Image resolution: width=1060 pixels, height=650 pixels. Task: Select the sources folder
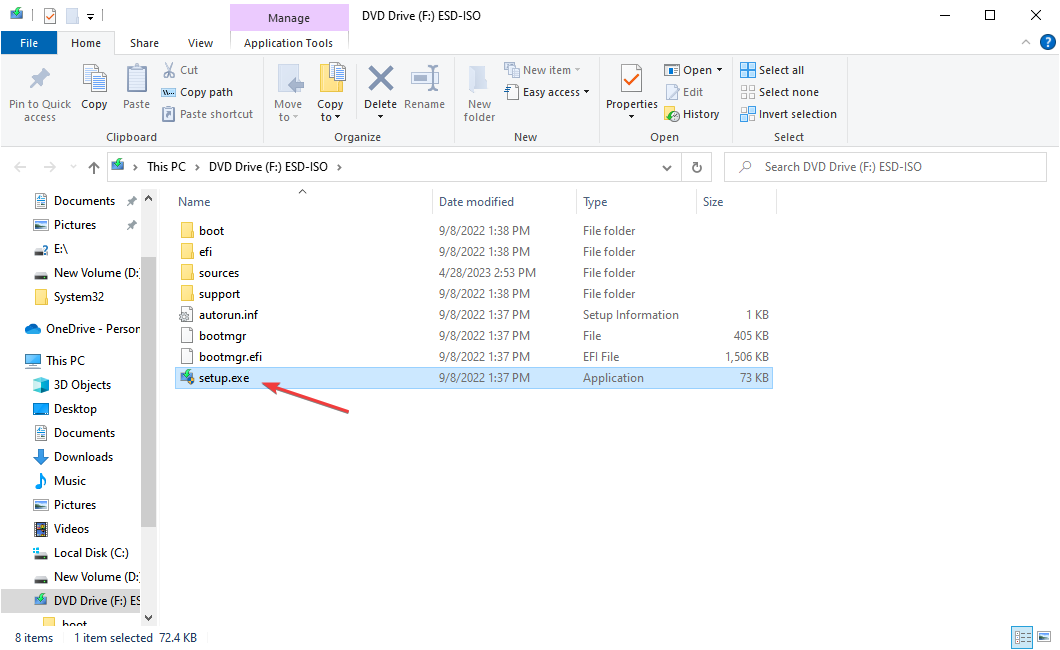[473, 272]
